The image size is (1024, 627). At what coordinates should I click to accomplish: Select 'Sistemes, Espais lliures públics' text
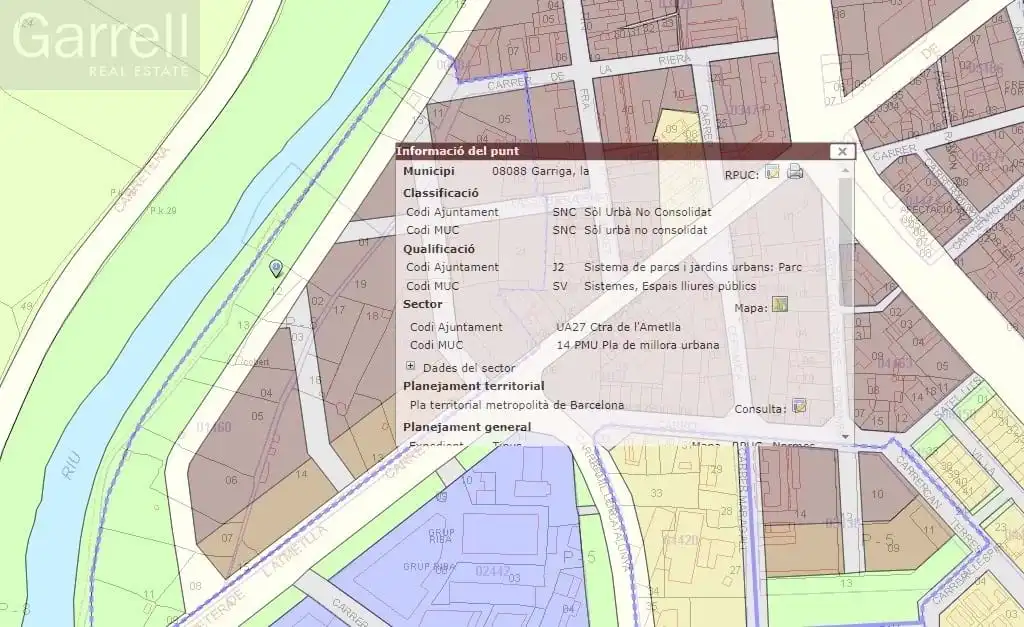[670, 286]
